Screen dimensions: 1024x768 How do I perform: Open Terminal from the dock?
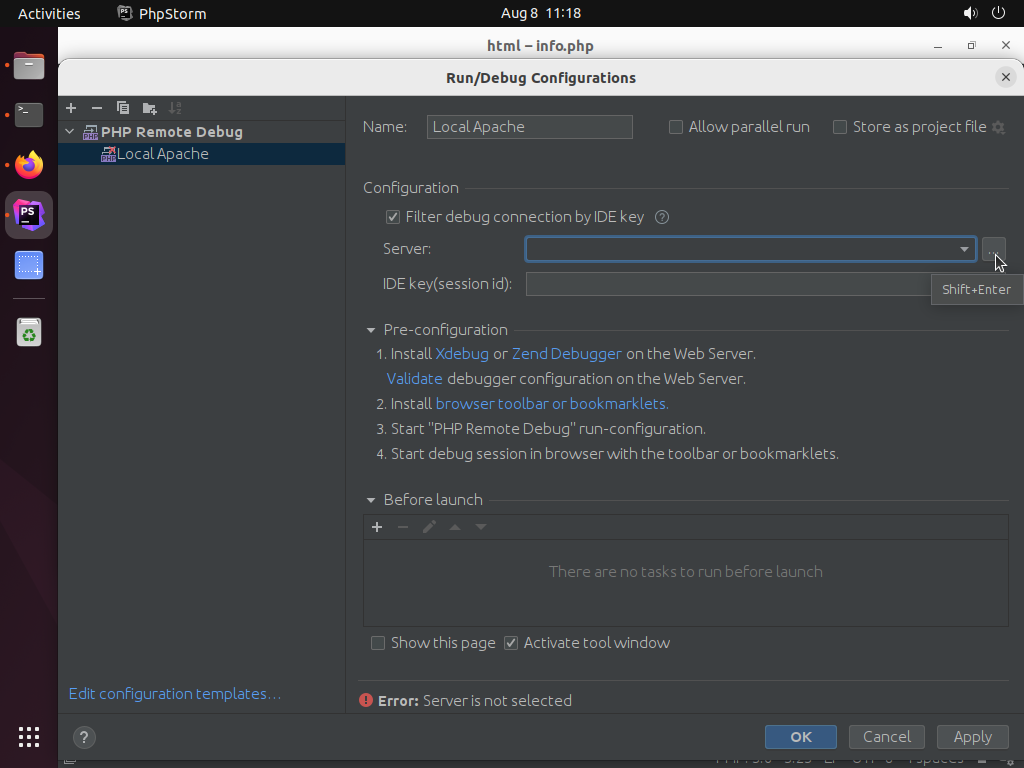point(29,115)
